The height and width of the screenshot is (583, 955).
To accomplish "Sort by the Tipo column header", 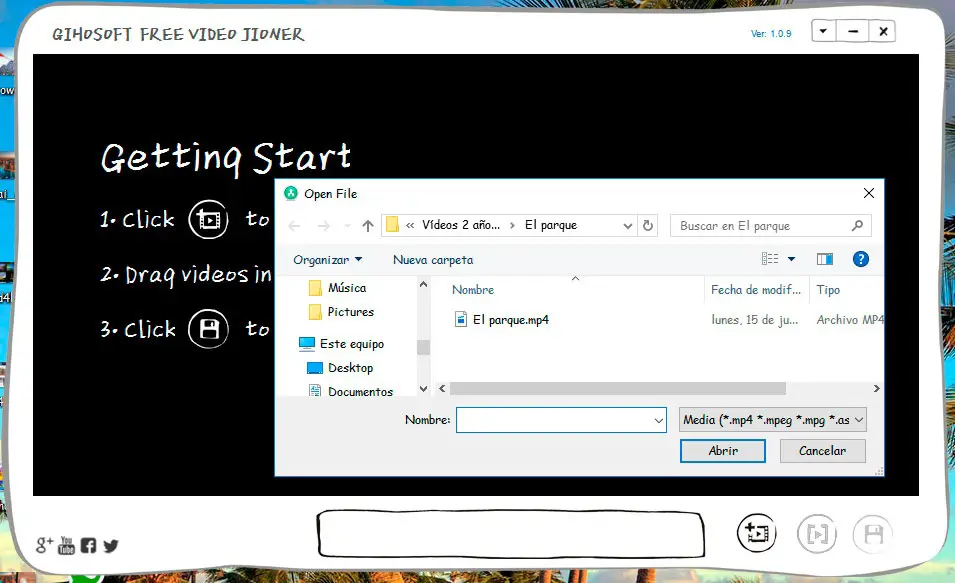I will click(x=828, y=290).
